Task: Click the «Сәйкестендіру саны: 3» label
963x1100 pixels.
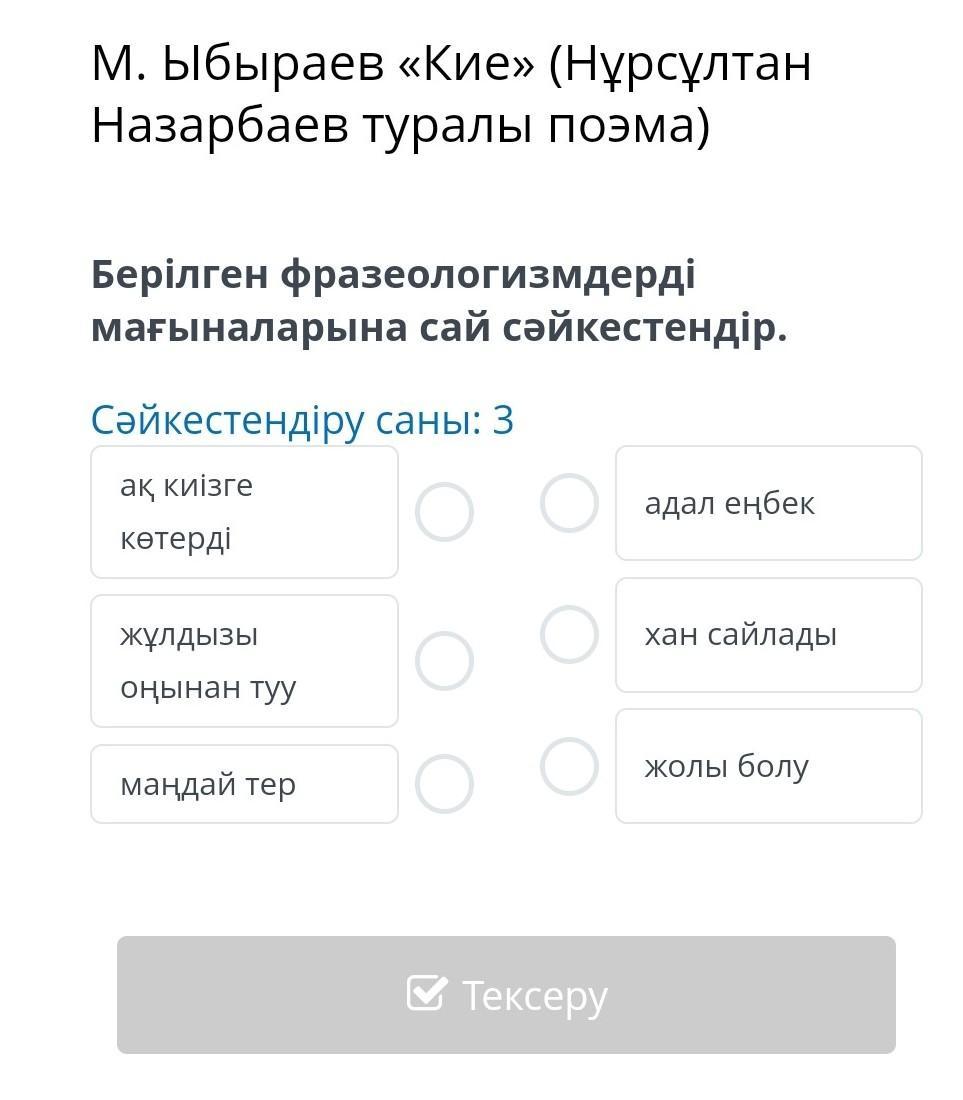Action: 302,420
